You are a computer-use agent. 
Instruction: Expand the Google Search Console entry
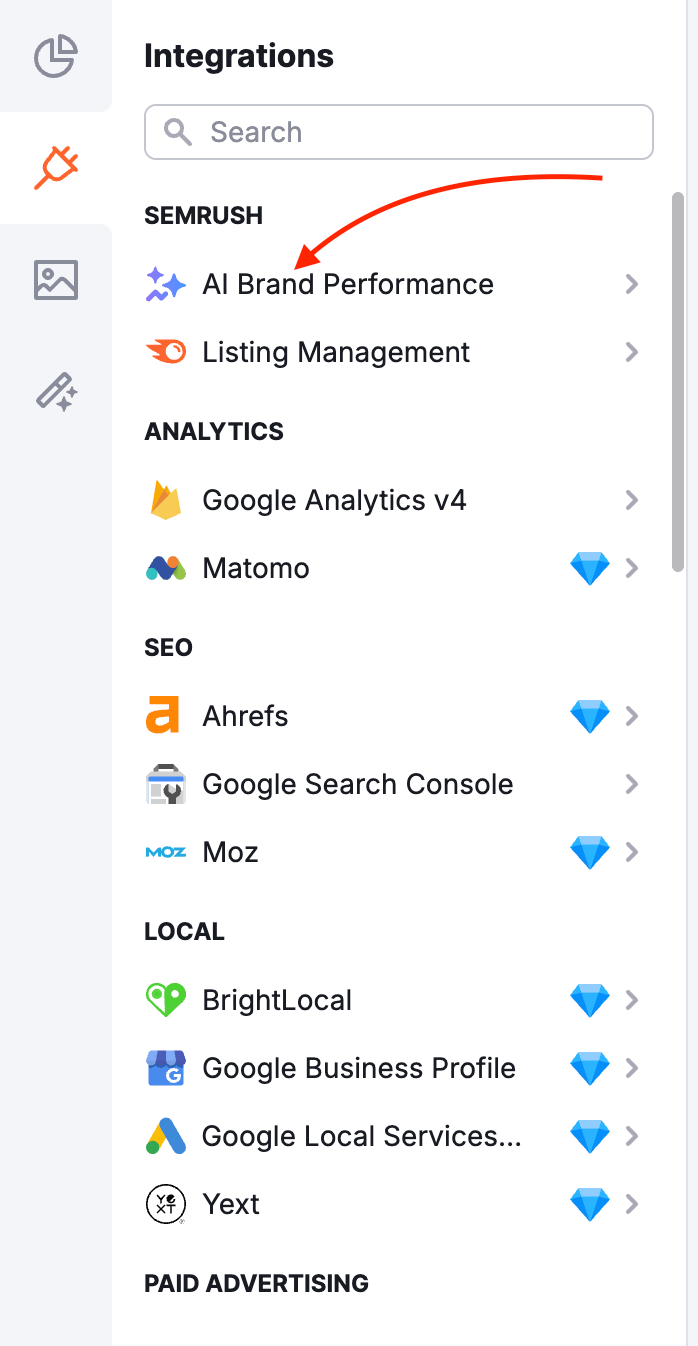632,784
